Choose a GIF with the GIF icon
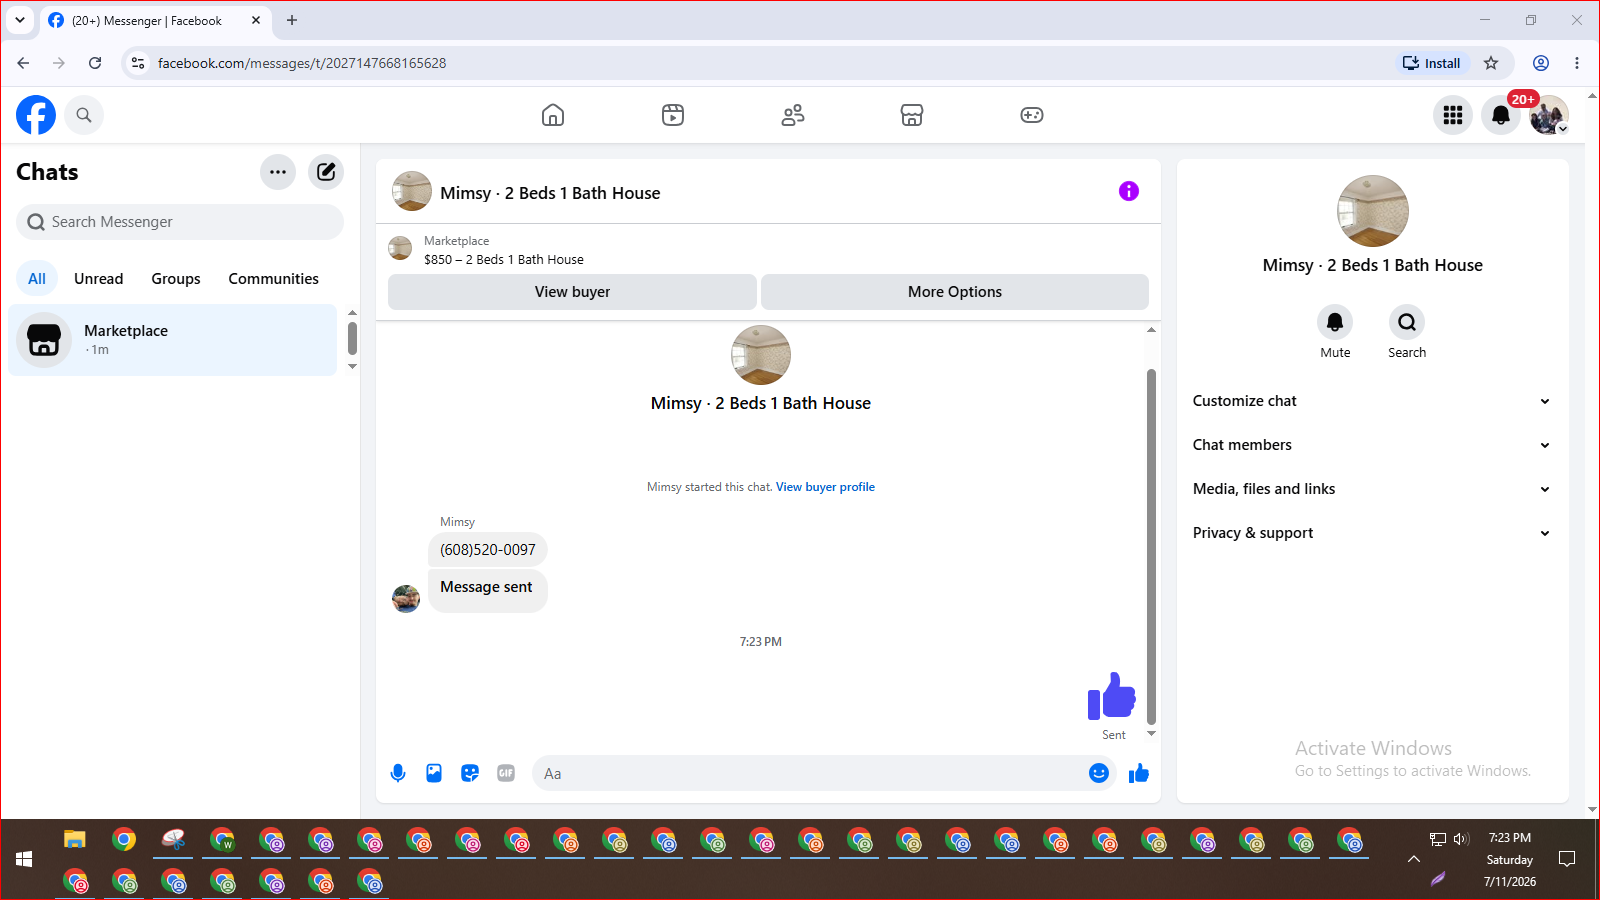The height and width of the screenshot is (900, 1600). (506, 773)
